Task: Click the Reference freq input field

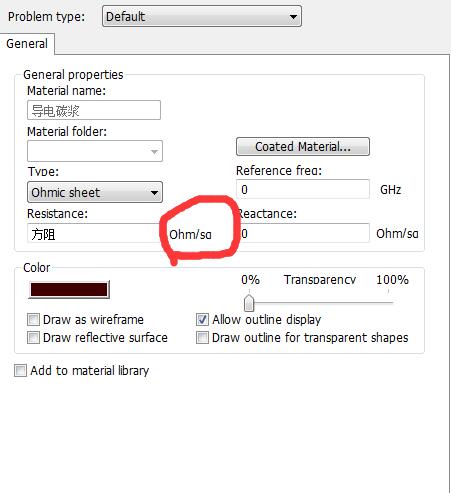Action: [303, 189]
